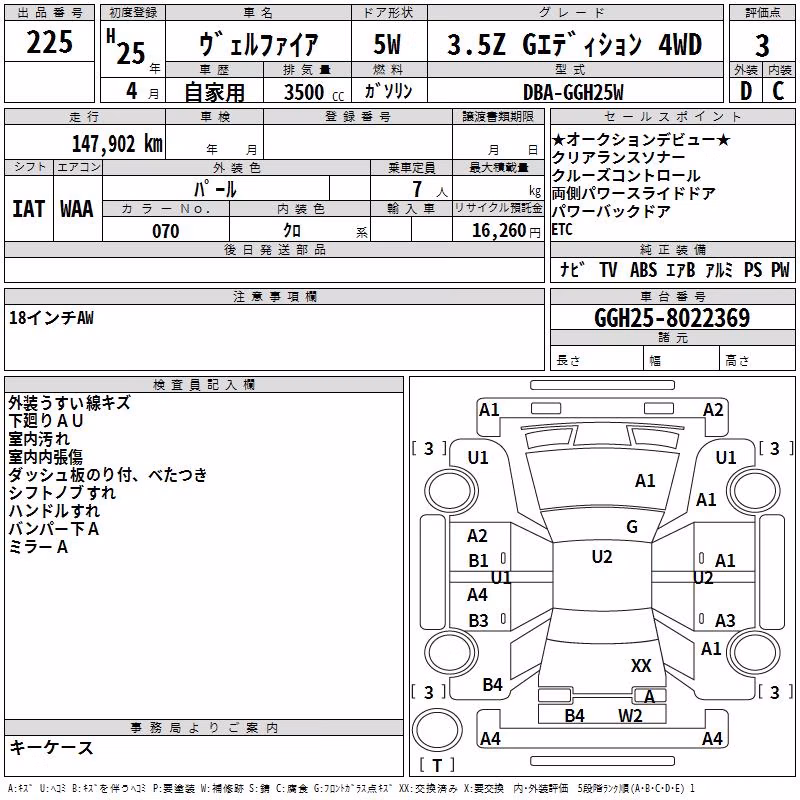Click the fuel type ガソリン
The height and width of the screenshot is (800, 800).
tap(388, 91)
